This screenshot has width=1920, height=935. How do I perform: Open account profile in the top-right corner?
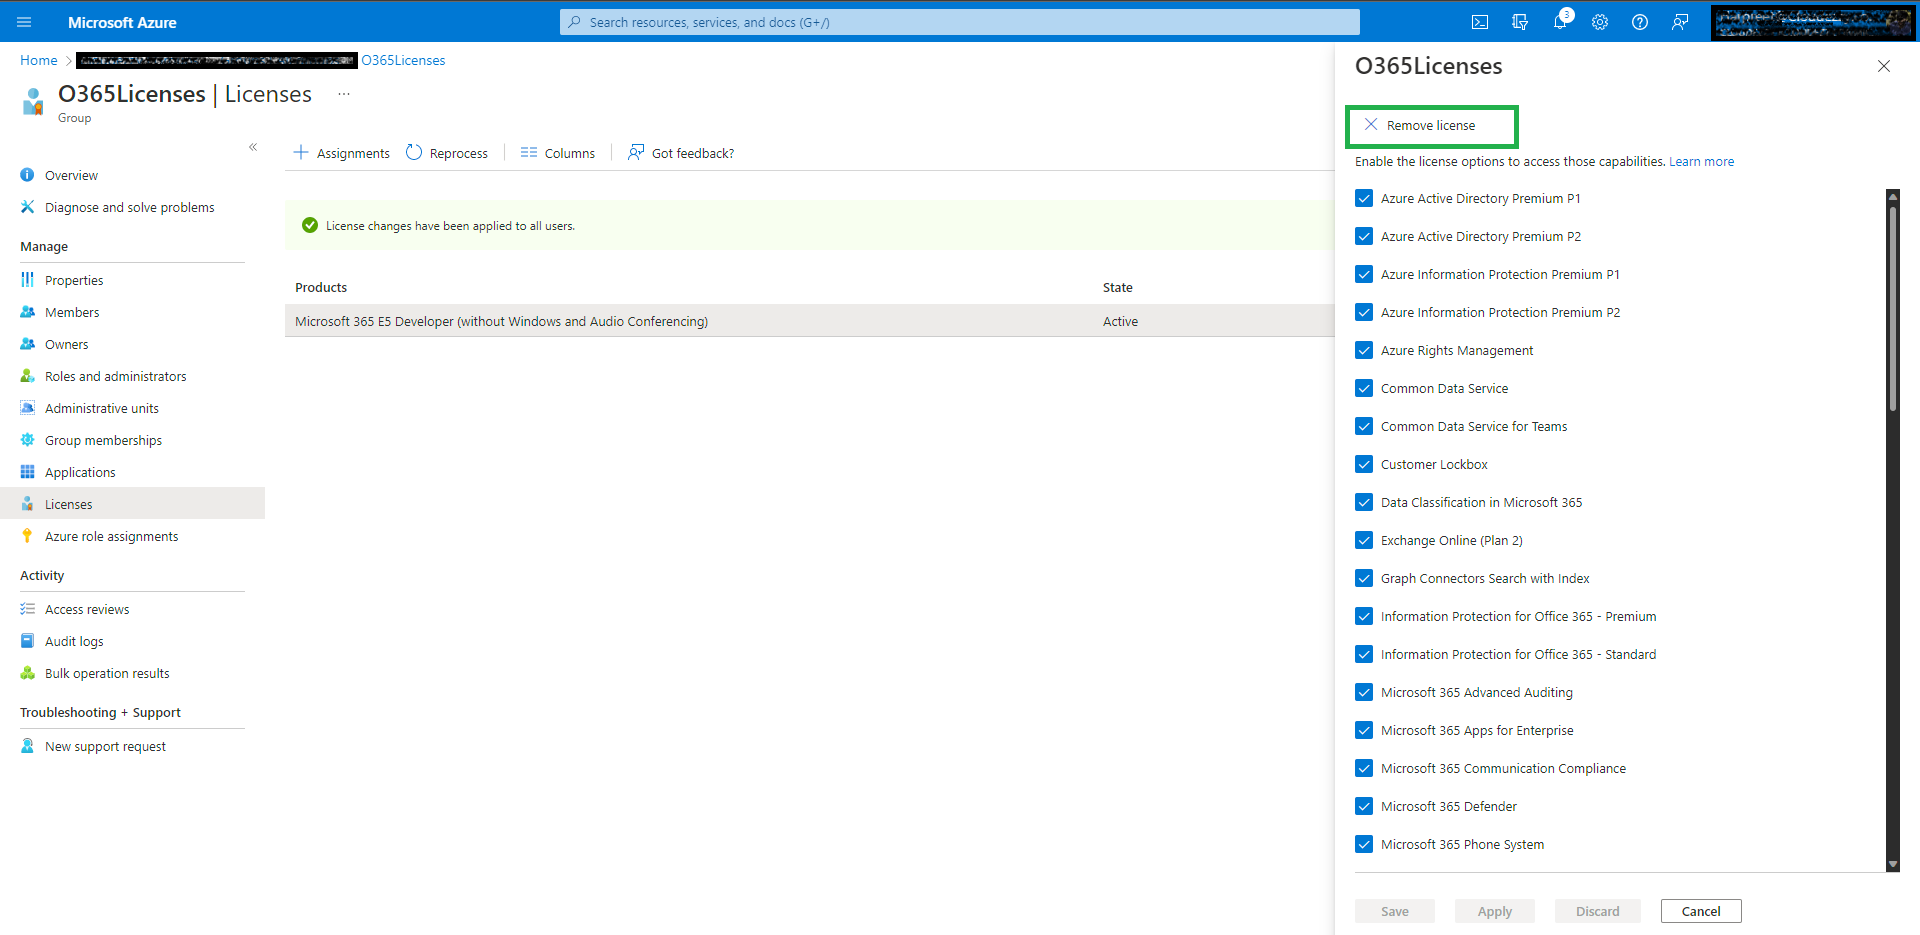(1813, 22)
